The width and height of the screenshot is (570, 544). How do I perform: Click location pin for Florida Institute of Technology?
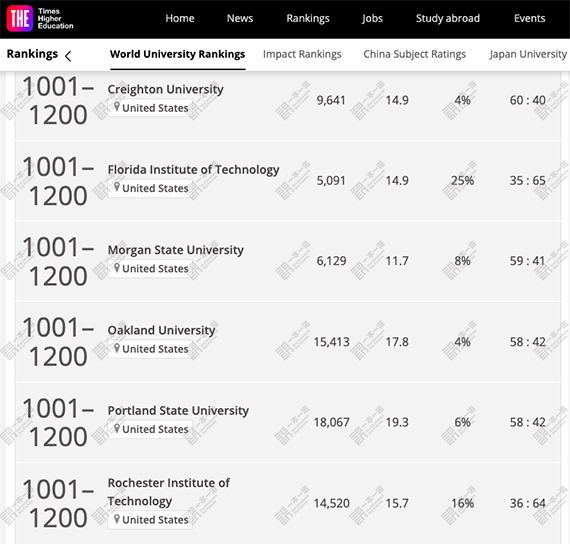click(117, 187)
